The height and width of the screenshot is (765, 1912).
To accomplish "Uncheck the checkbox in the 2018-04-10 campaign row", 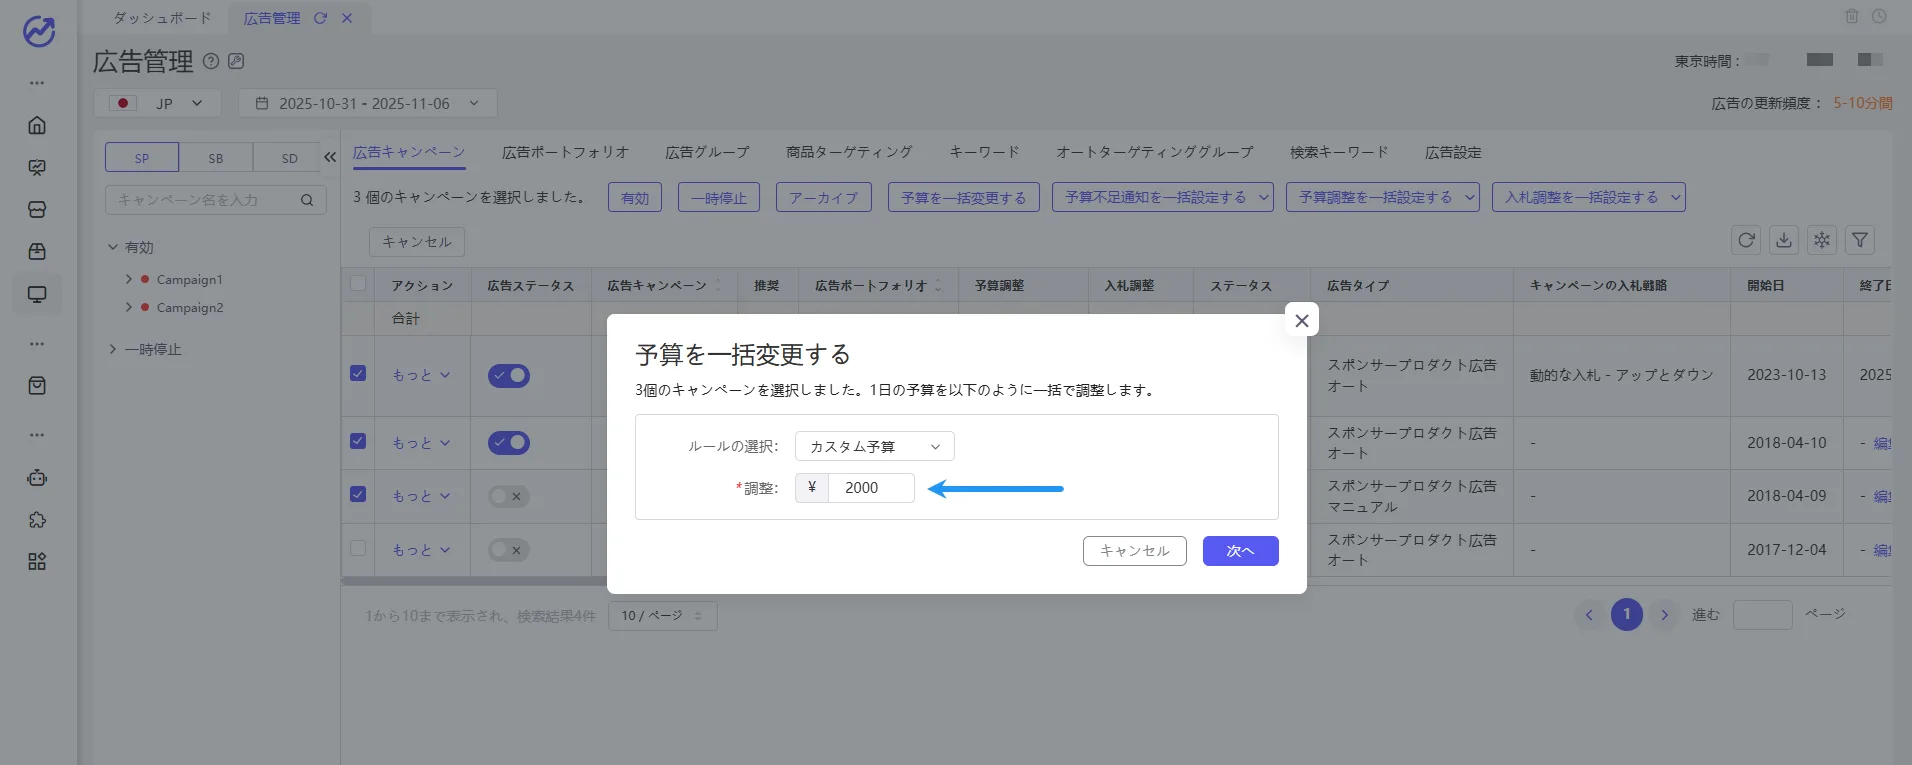I will tap(358, 441).
